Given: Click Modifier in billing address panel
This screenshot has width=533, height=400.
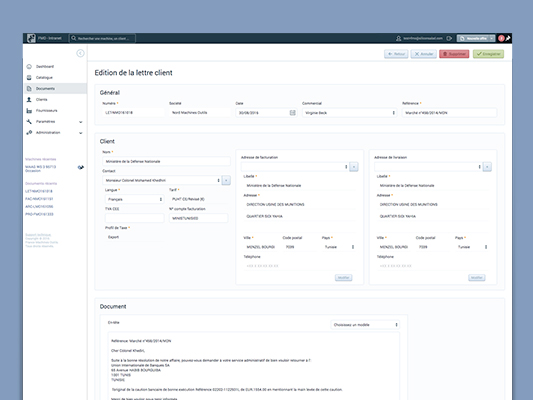Looking at the screenshot, I should pyautogui.click(x=343, y=278).
